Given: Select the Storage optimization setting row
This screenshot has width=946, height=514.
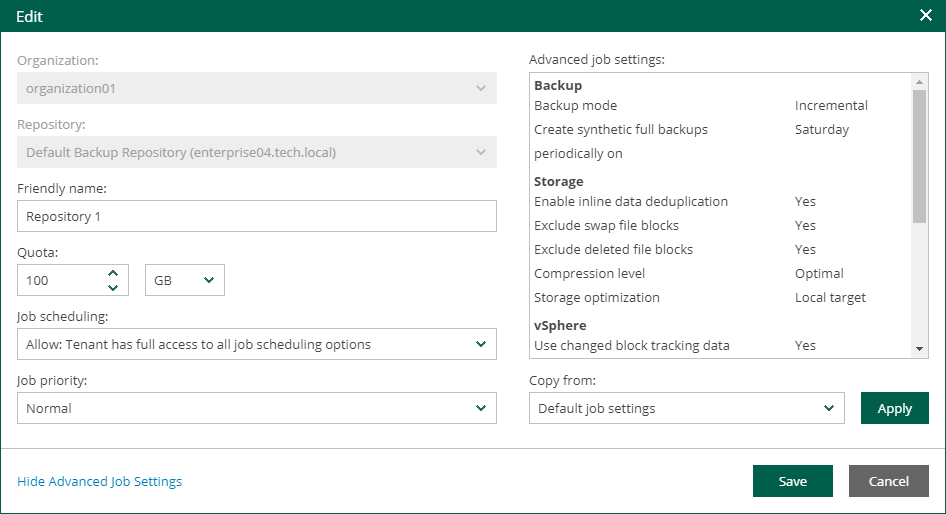Looking at the screenshot, I should [x=700, y=298].
